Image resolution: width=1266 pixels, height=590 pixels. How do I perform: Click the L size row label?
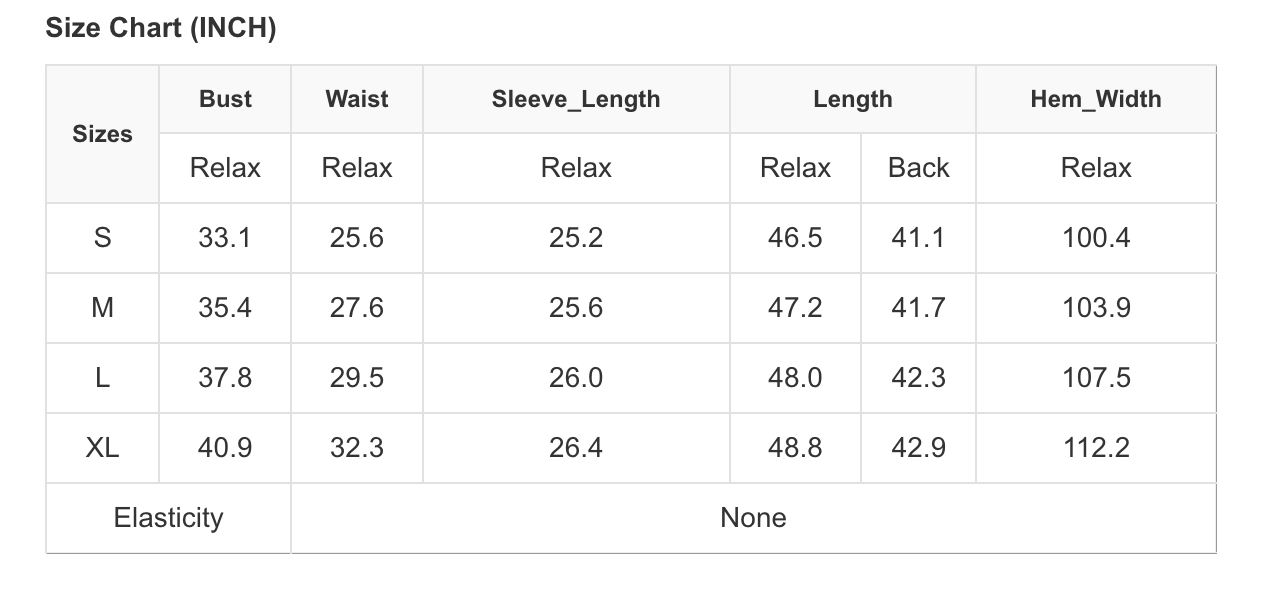click(102, 378)
